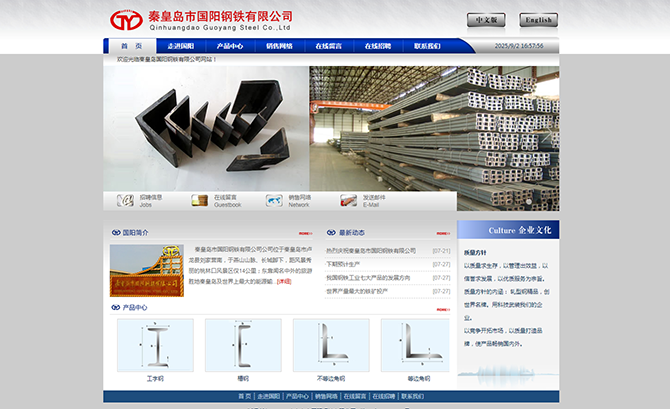Click MORE icon beside 国阳简介 heading

coord(305,233)
